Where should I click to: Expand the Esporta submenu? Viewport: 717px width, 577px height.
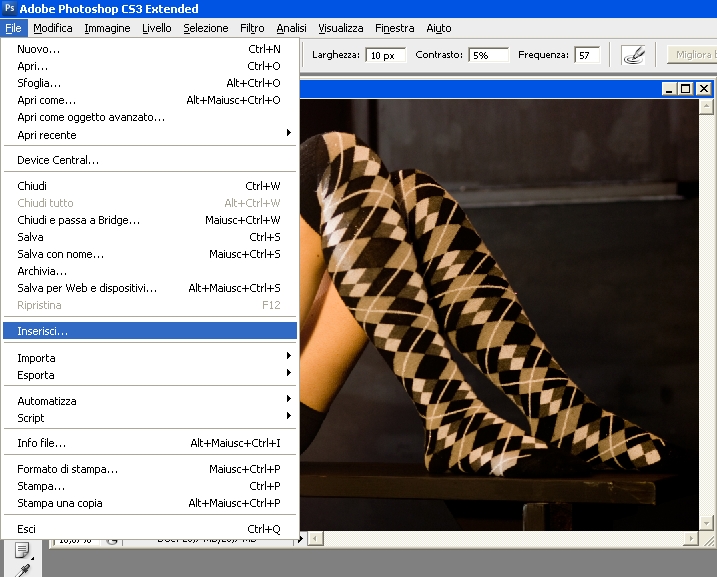click(150, 375)
